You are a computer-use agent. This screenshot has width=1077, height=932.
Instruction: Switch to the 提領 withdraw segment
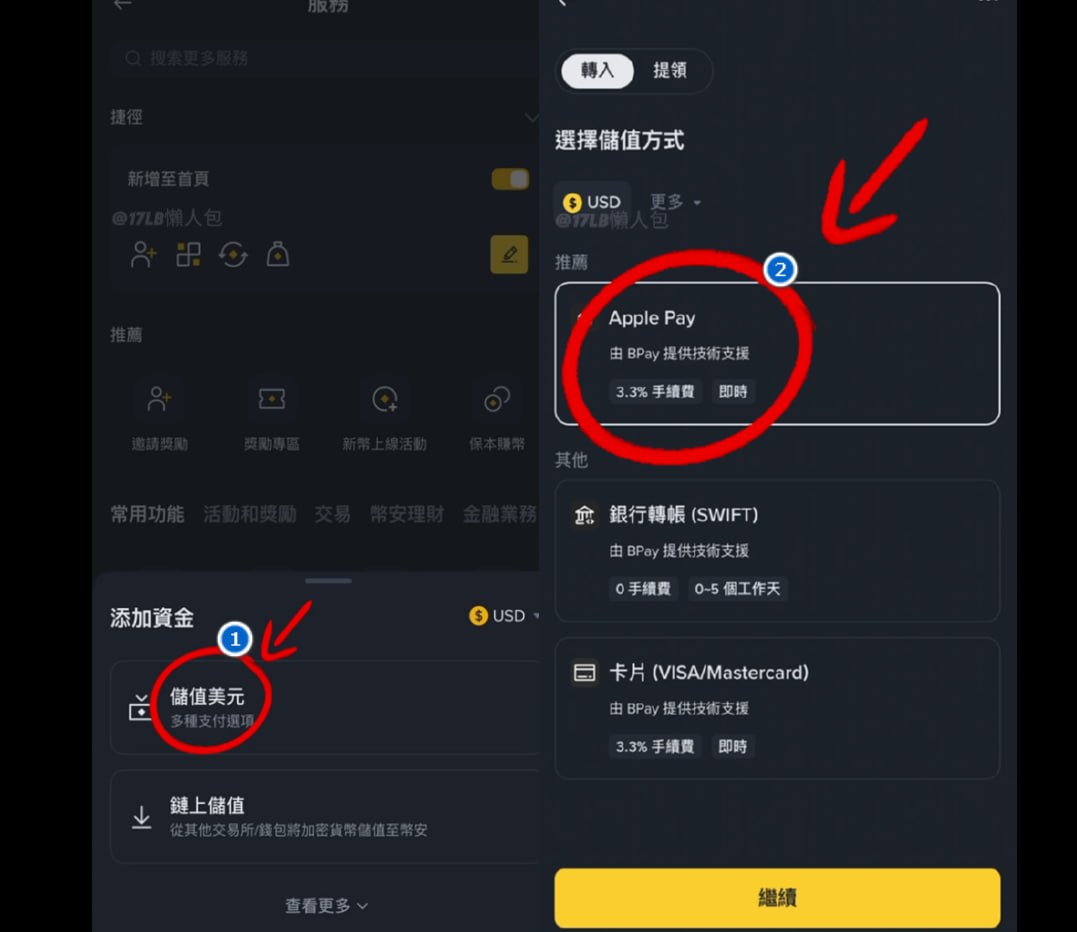coord(670,70)
